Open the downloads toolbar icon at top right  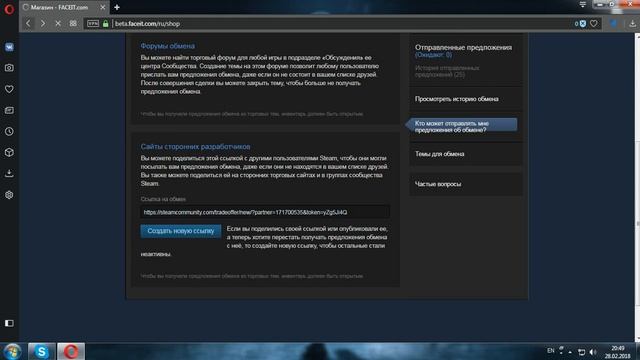click(632, 24)
